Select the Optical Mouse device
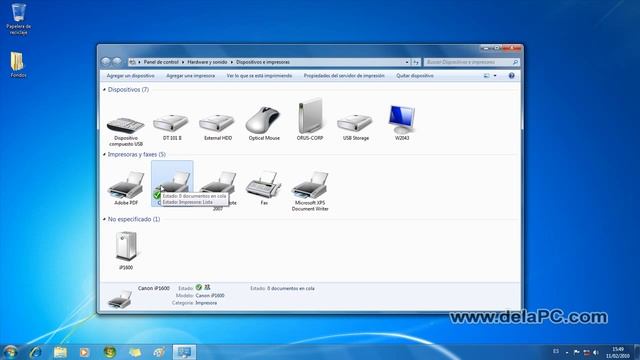Viewport: 640px width, 360px height. (x=264, y=124)
